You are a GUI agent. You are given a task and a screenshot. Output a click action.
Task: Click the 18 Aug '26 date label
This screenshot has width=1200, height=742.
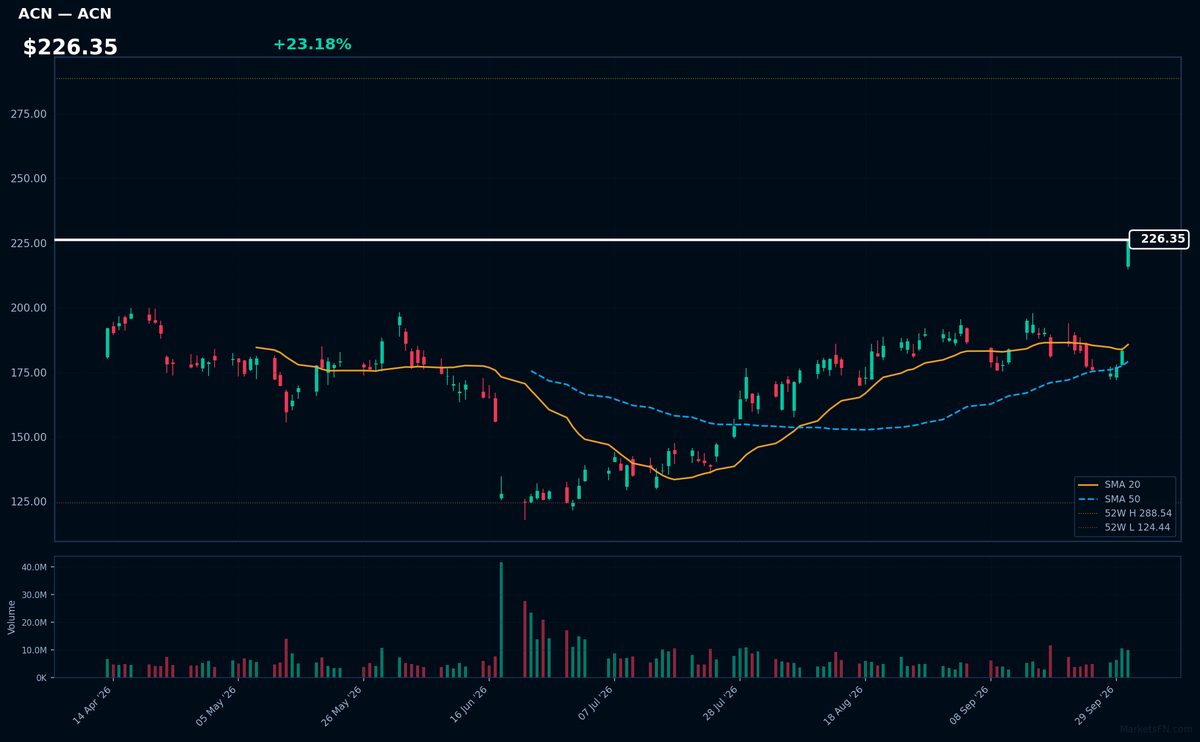tap(845, 704)
